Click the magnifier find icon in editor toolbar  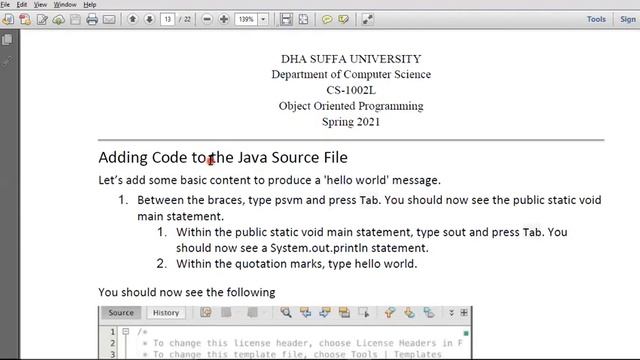coord(286,313)
